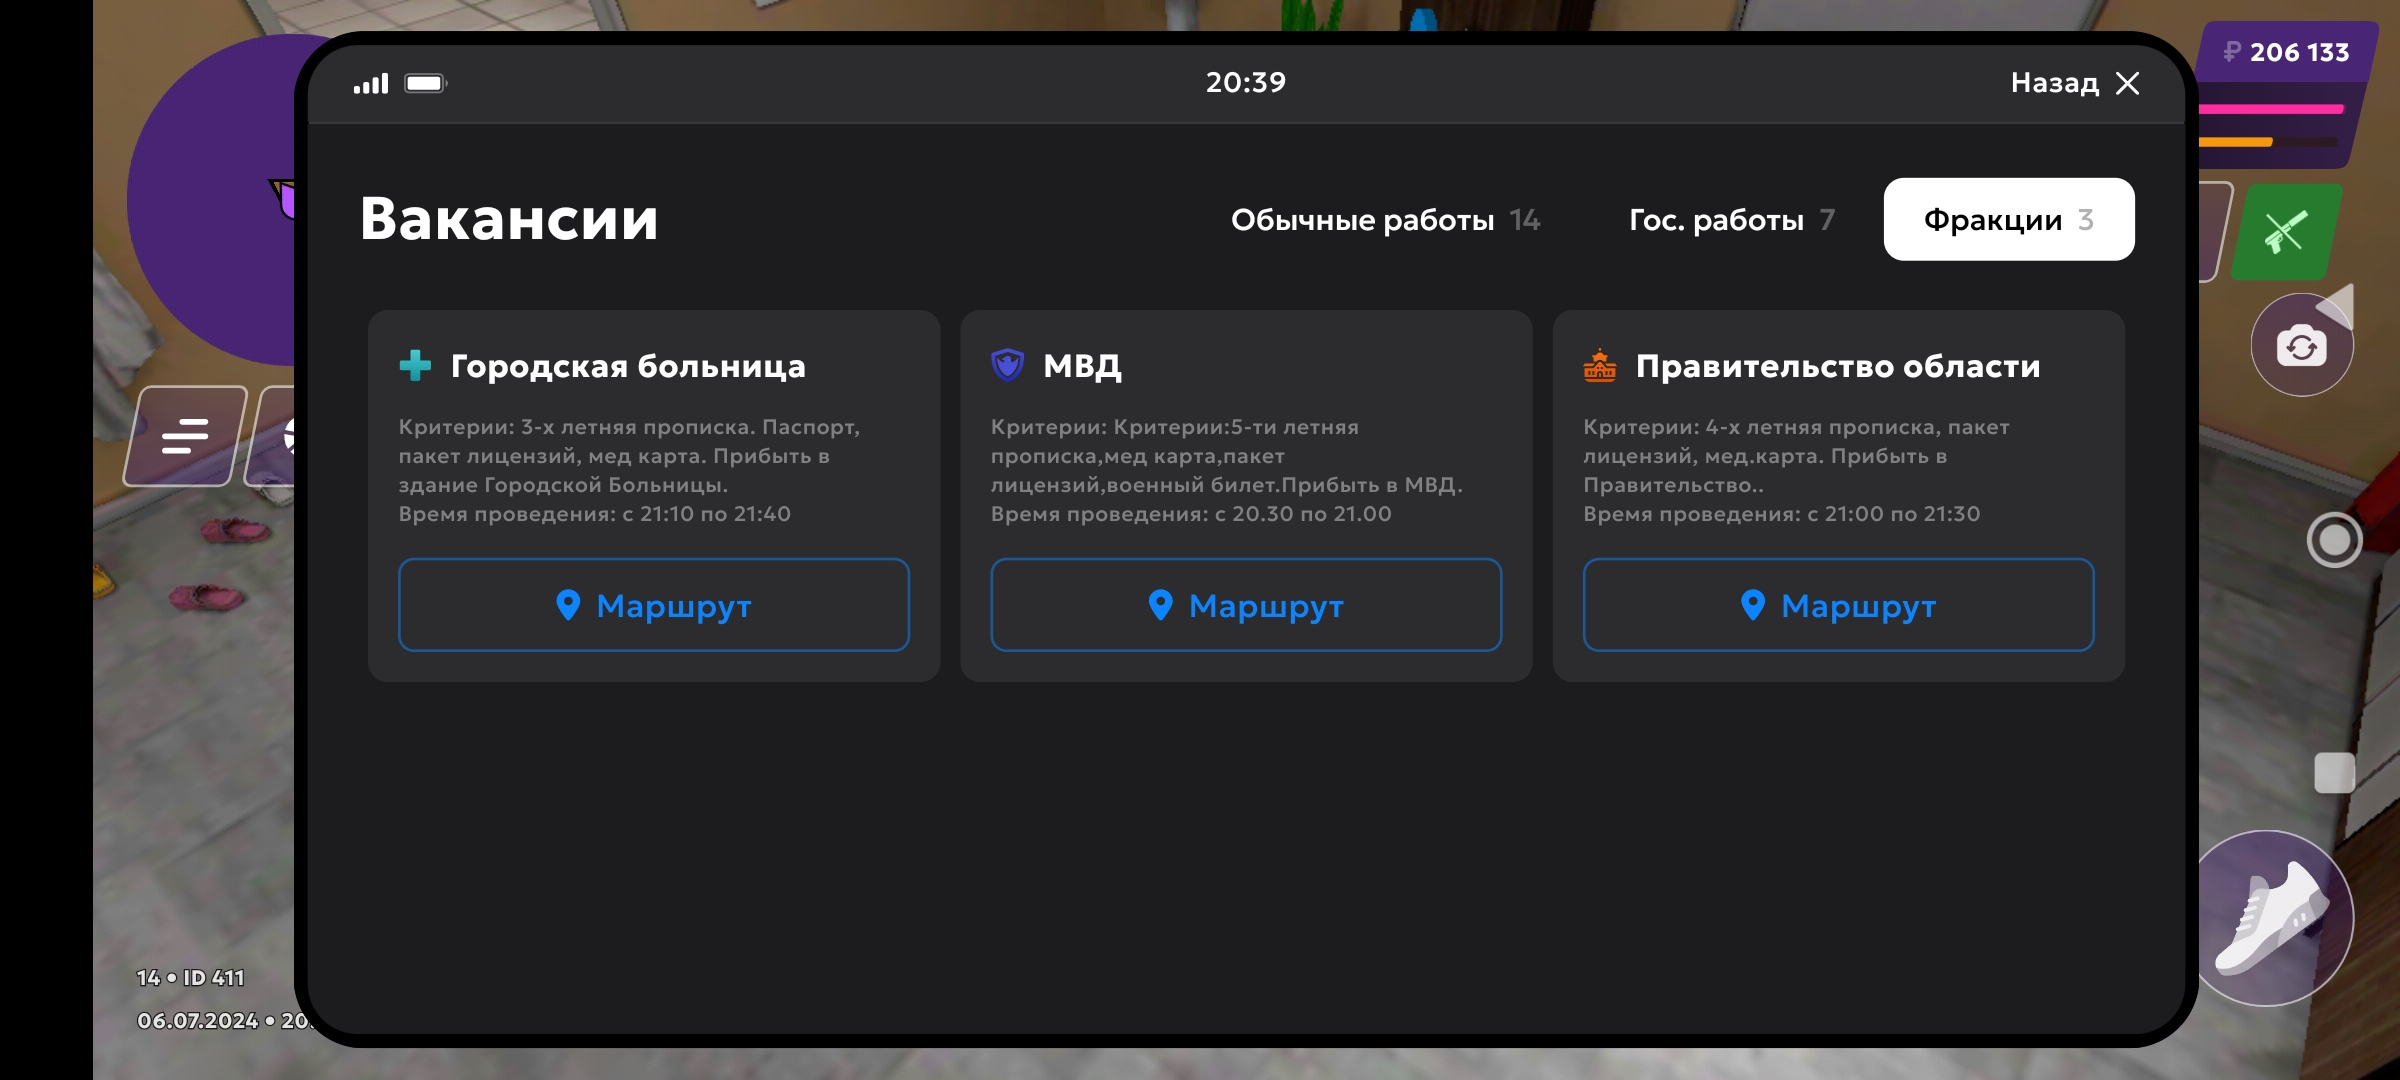
Task: Open the hamburger menu lines icon
Action: pyautogui.click(x=185, y=436)
